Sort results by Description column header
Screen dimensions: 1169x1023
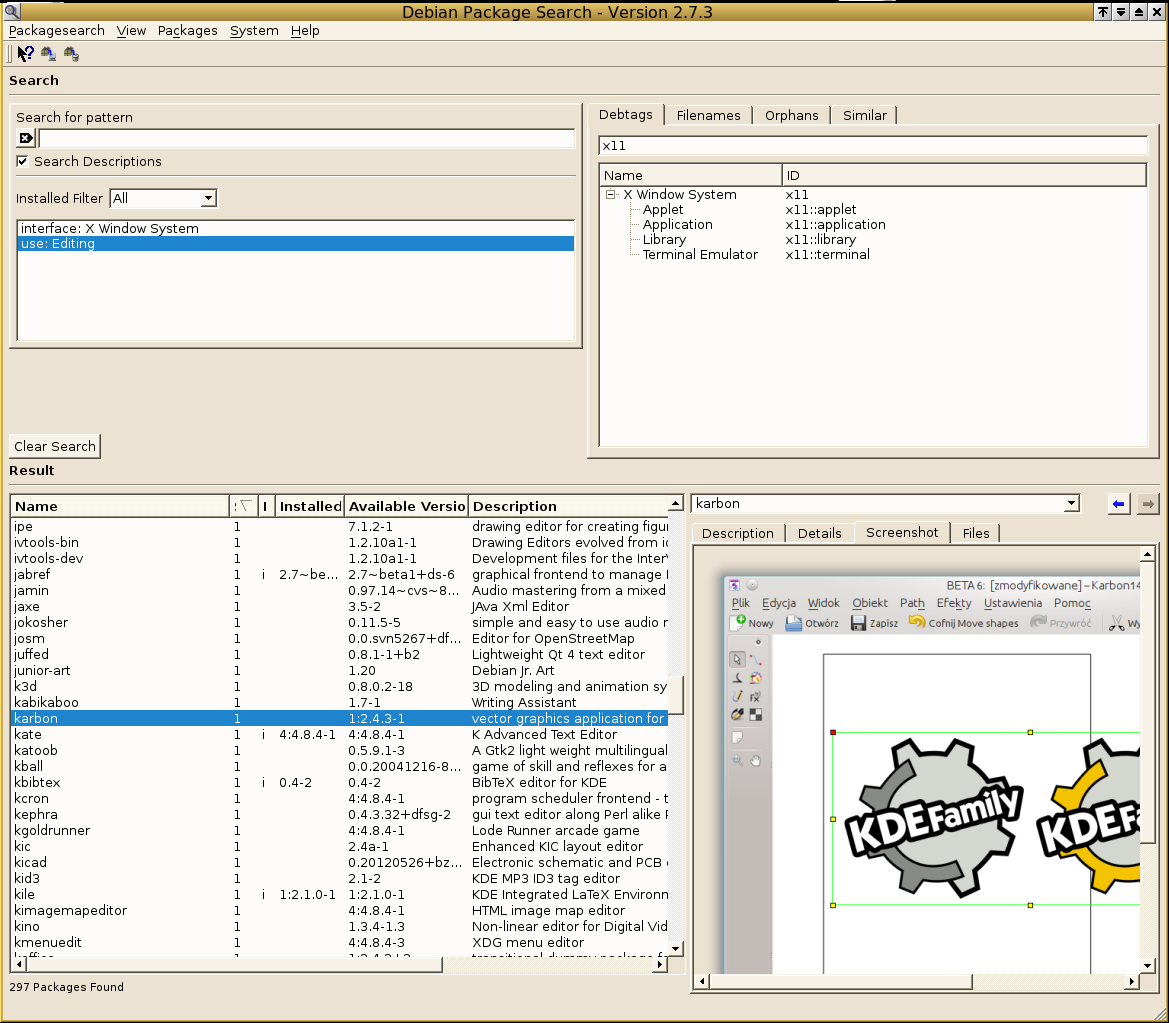[x=568, y=506]
